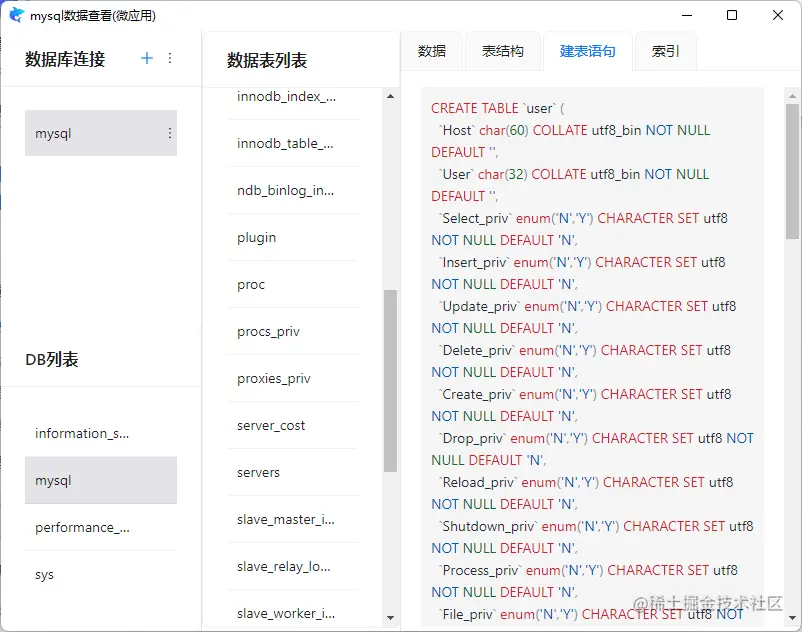Open the proc table
Viewport: 802px width, 632px height.
pos(293,285)
